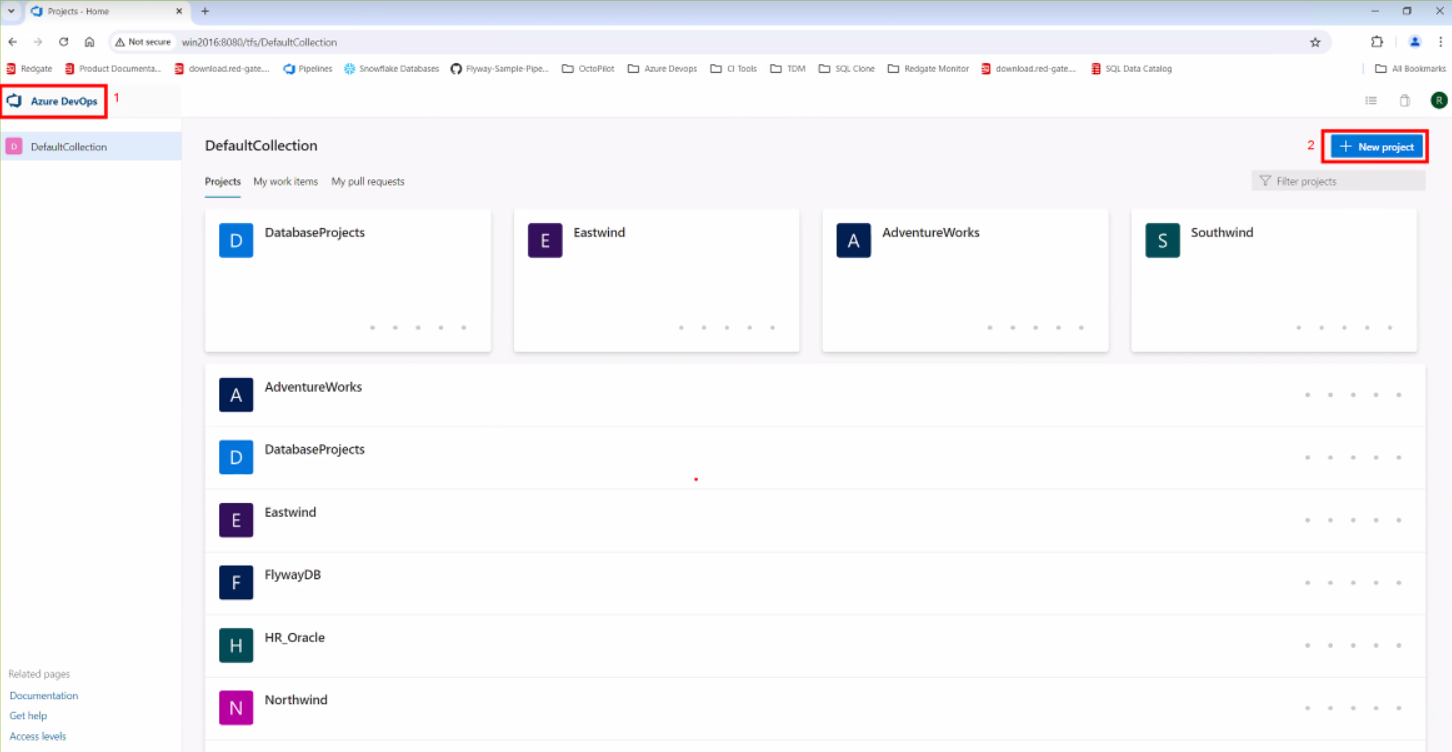Click the Azure DevOps logo
1452x752 pixels.
(15, 101)
